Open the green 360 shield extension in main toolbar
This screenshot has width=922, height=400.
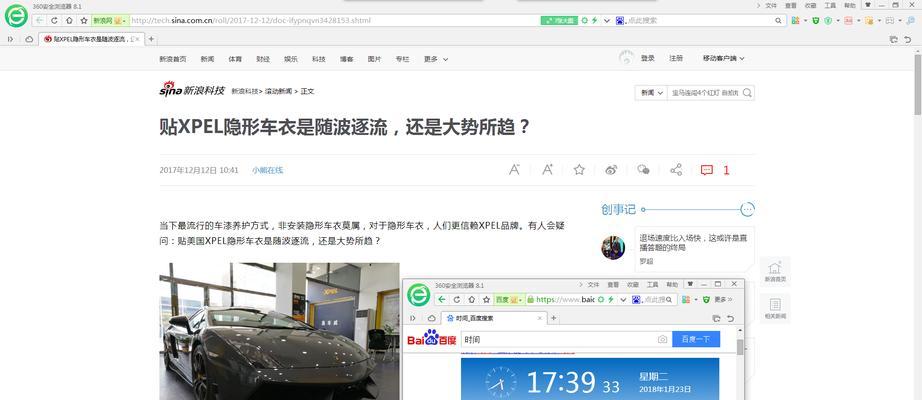pos(816,20)
